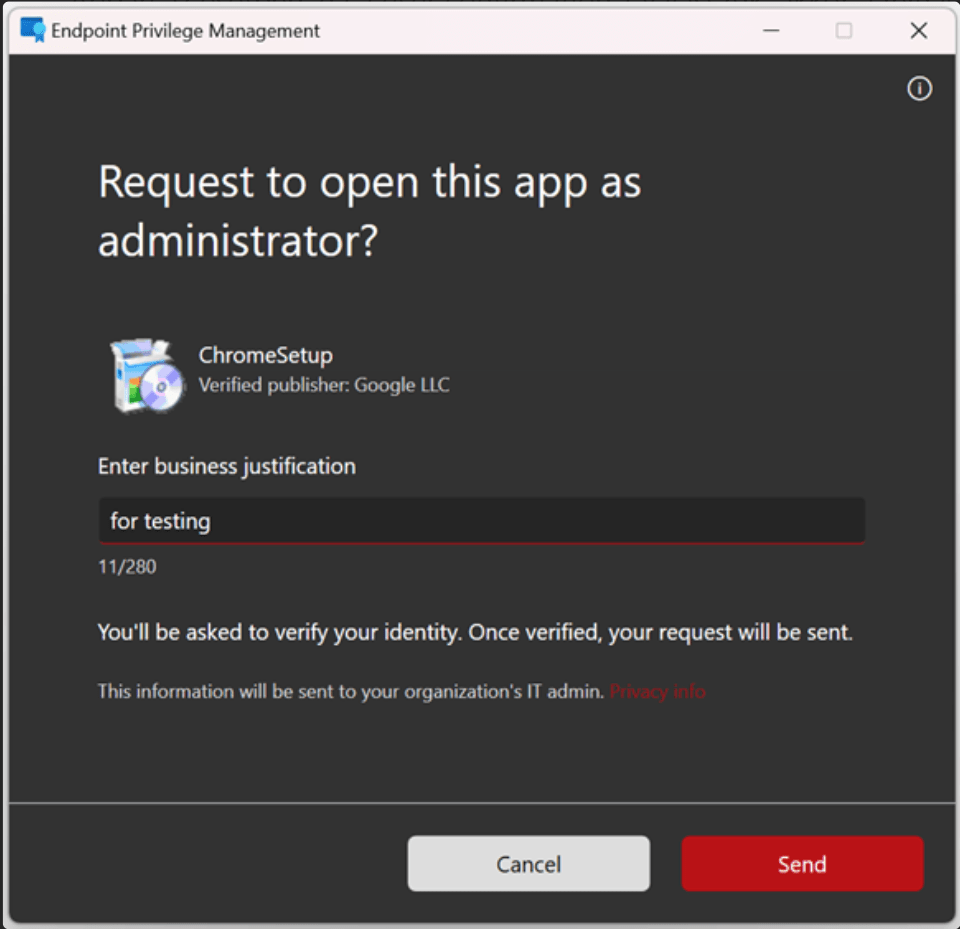Minimize the Endpoint Privilege Management window
Screen dimensions: 960x929
(771, 30)
